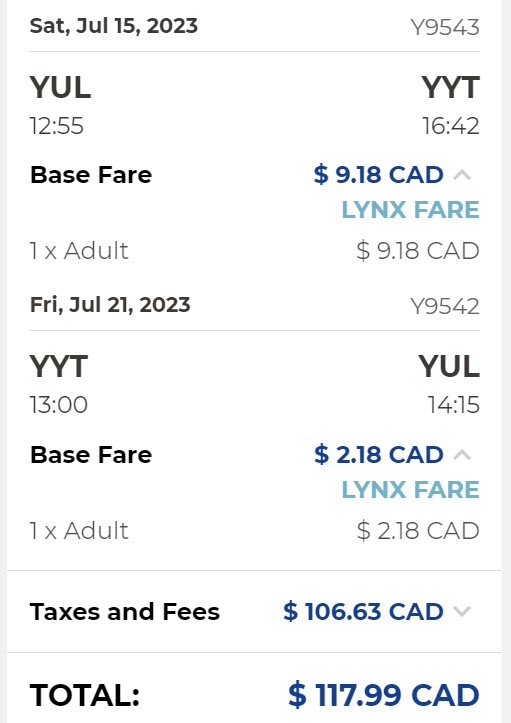Click the second Base Fare label
The height and width of the screenshot is (723, 511).
click(x=91, y=455)
